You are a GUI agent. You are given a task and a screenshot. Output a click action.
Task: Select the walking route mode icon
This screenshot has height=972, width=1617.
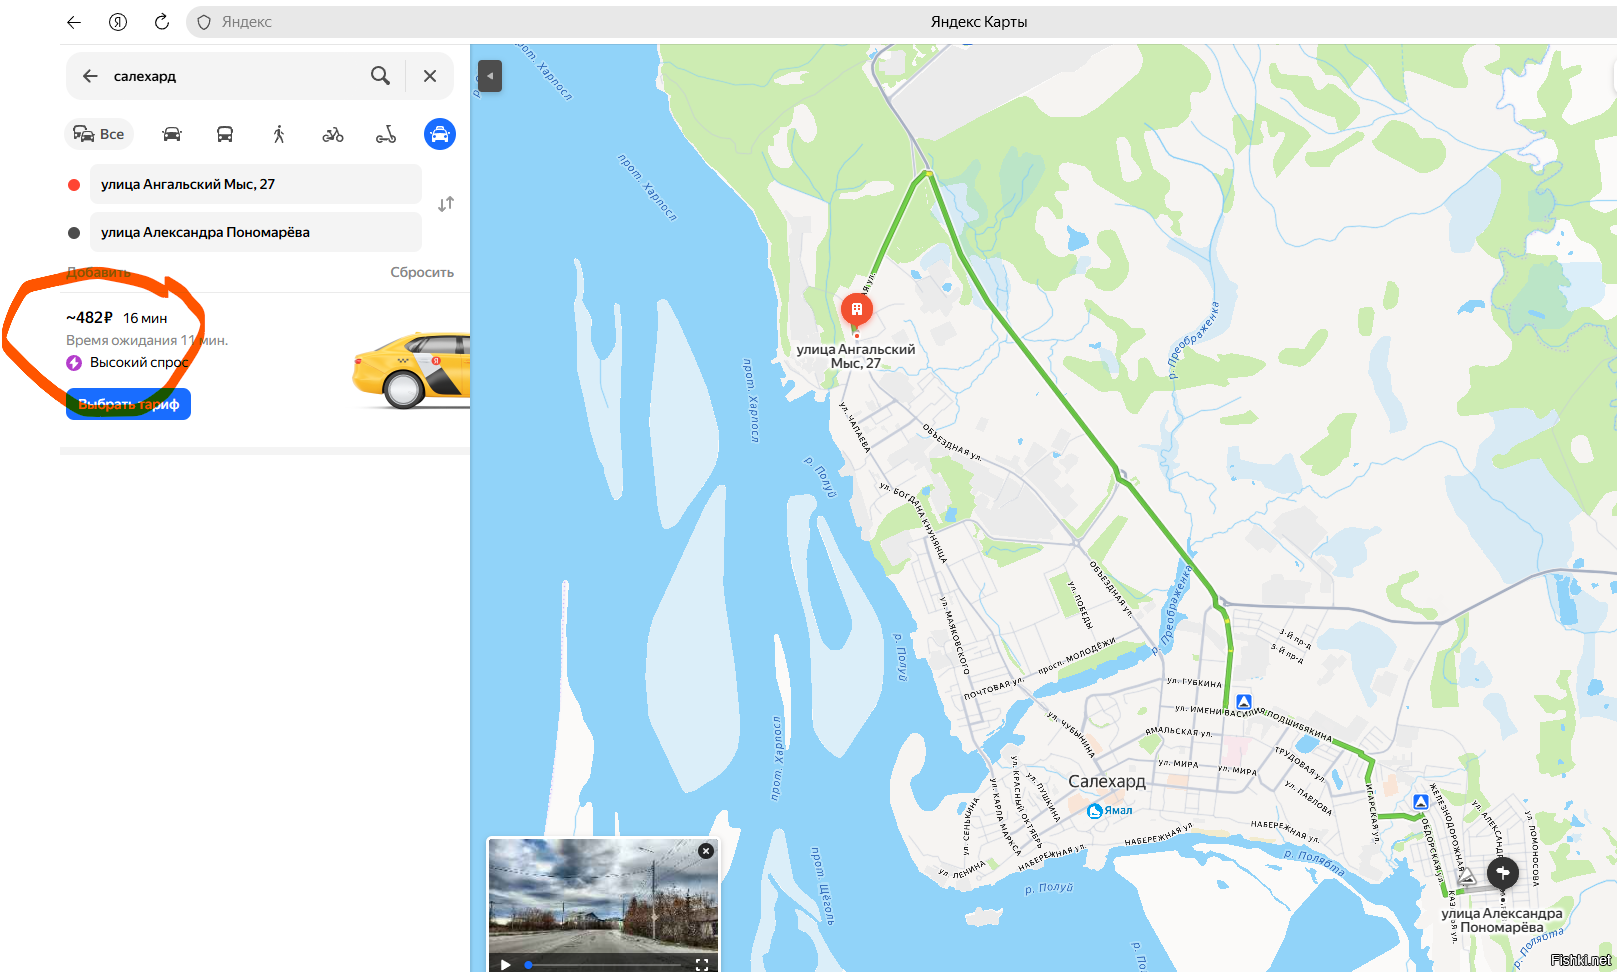279,134
